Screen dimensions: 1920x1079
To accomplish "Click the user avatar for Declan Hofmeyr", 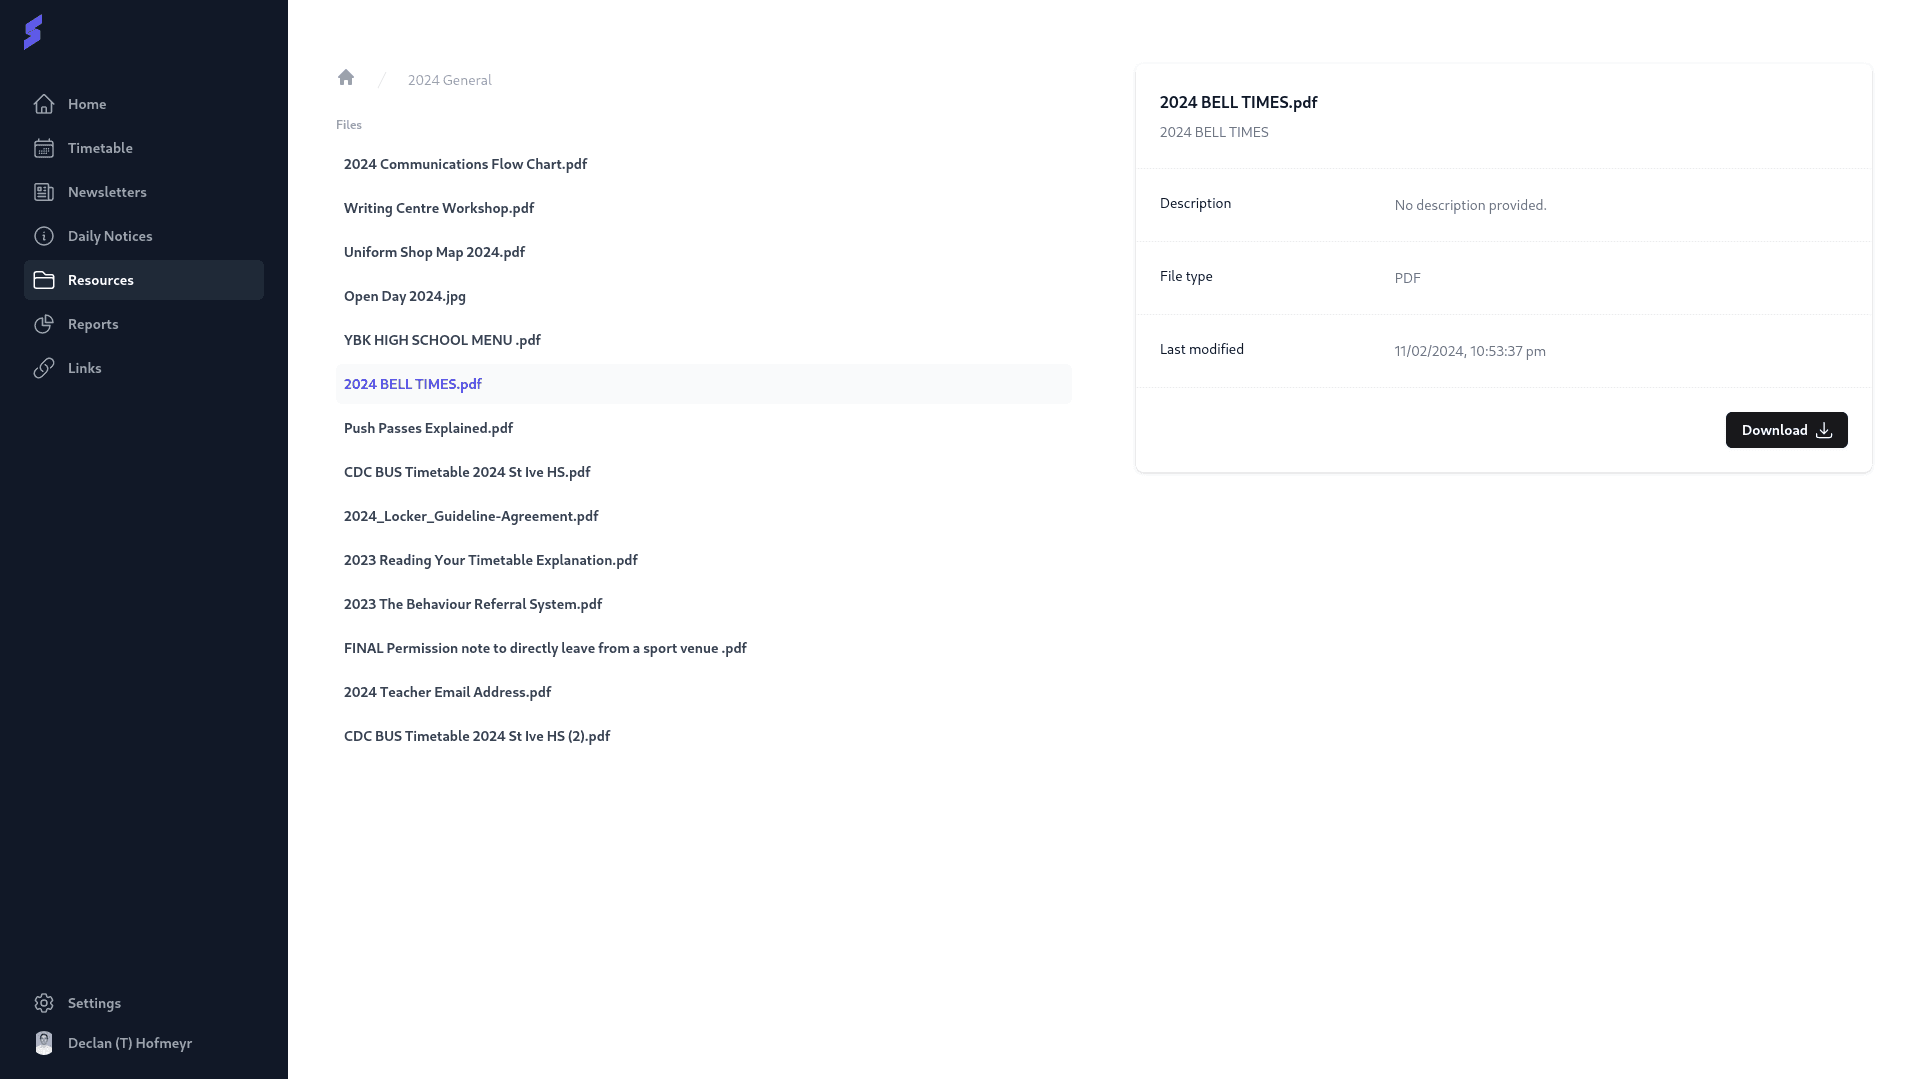I will pos(44,1043).
